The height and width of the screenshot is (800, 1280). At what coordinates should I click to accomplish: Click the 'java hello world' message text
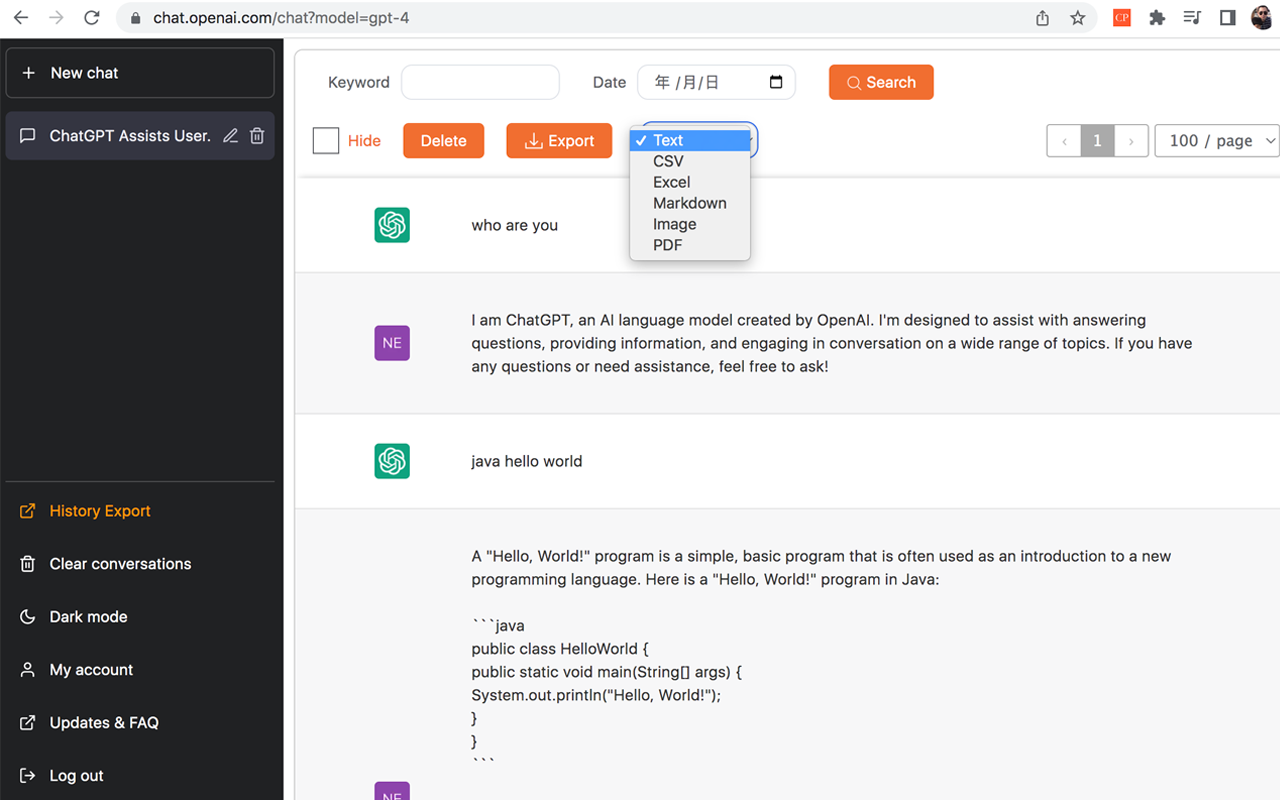coord(527,461)
